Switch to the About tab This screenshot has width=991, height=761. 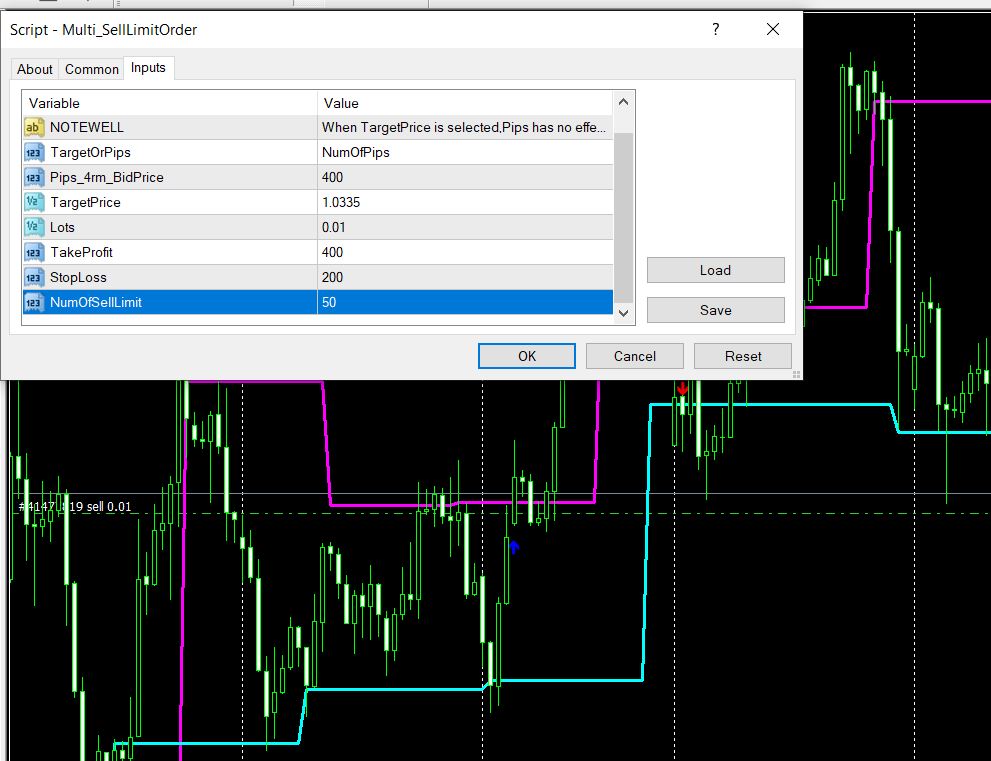tap(33, 69)
